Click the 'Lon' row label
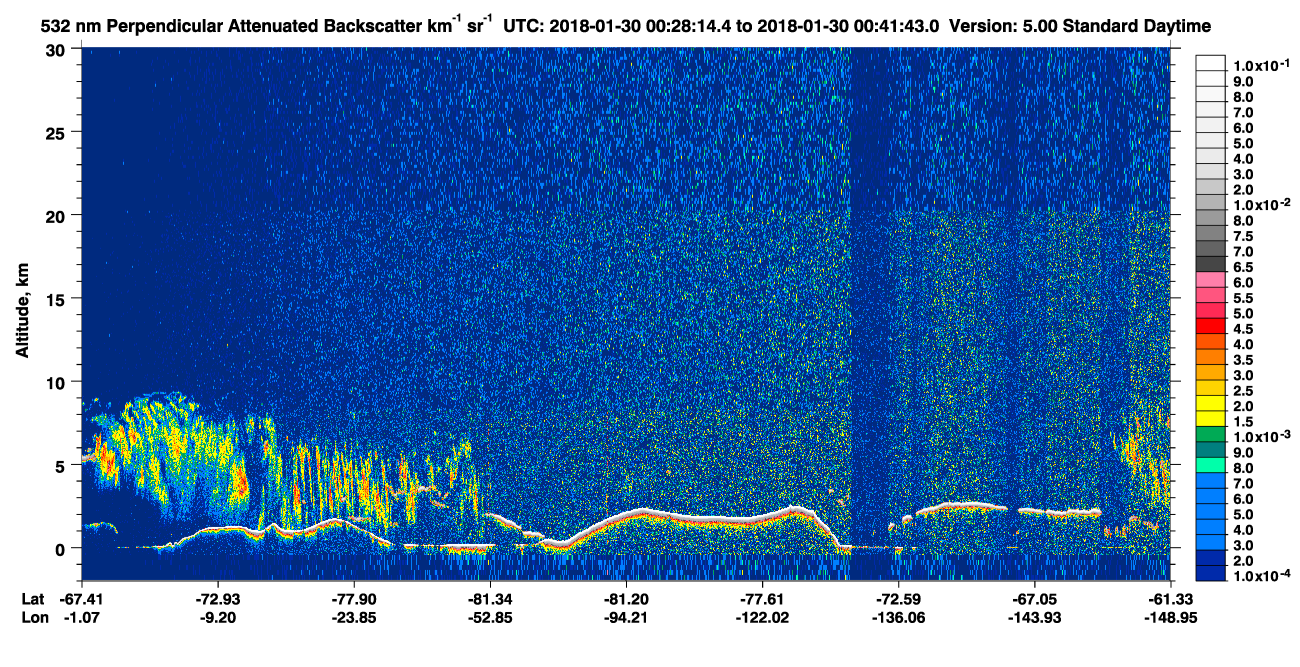Image resolution: width=1300 pixels, height=667 pixels. [34, 617]
